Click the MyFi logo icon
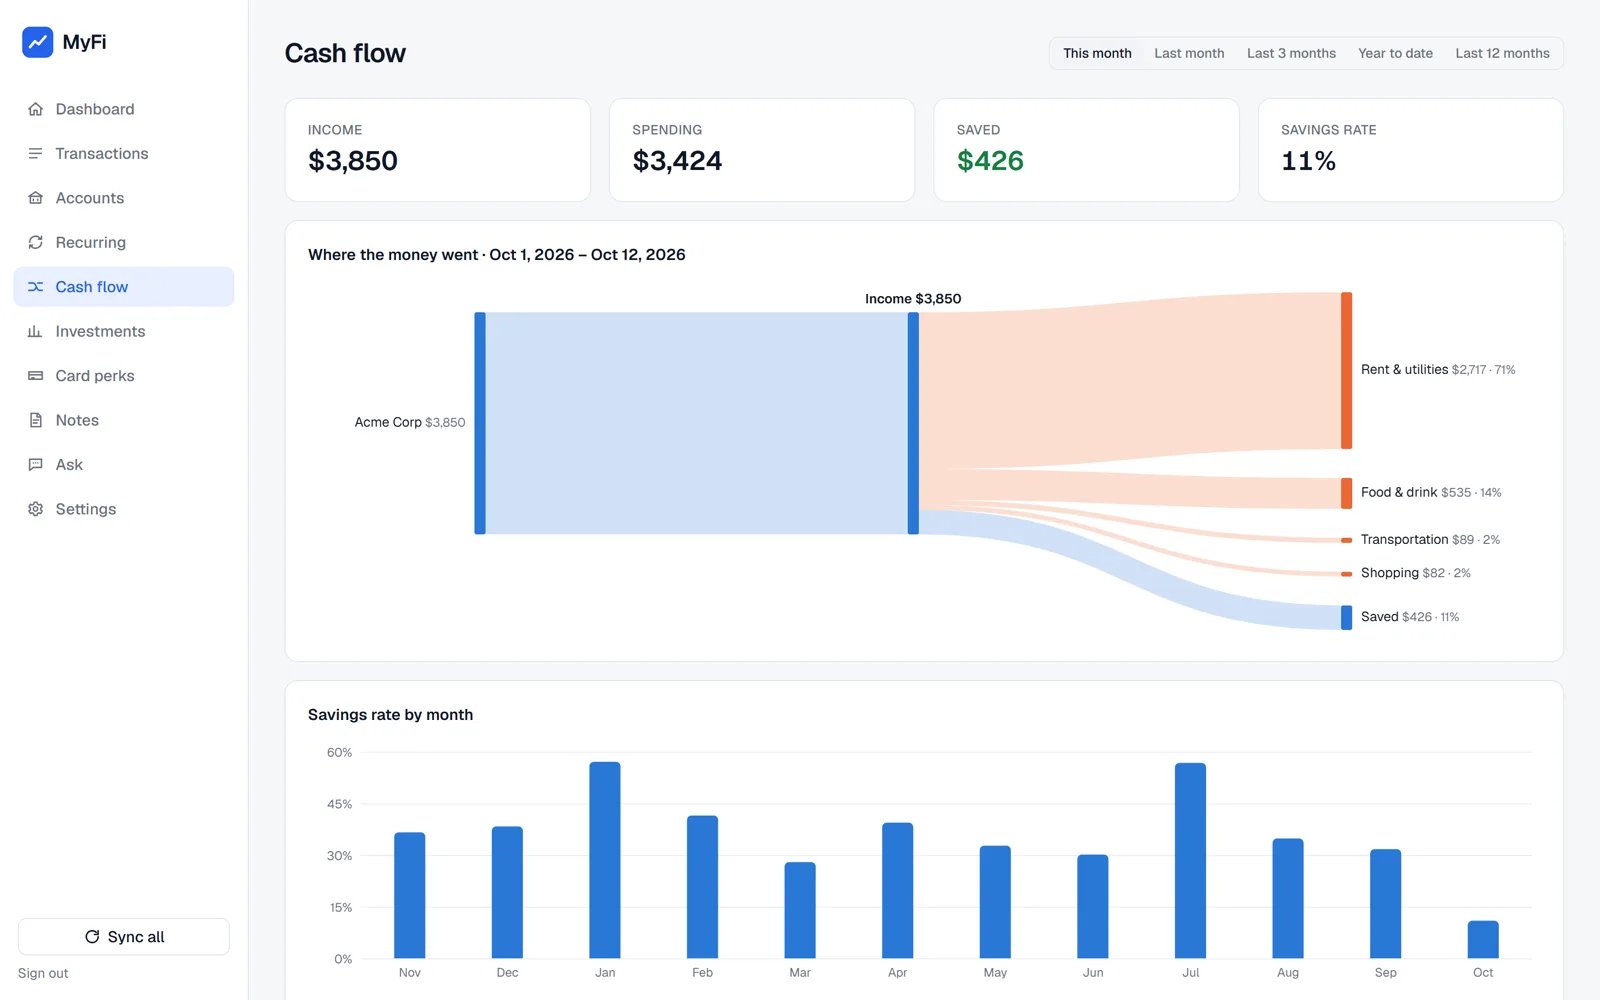The width and height of the screenshot is (1600, 1000). click(38, 42)
